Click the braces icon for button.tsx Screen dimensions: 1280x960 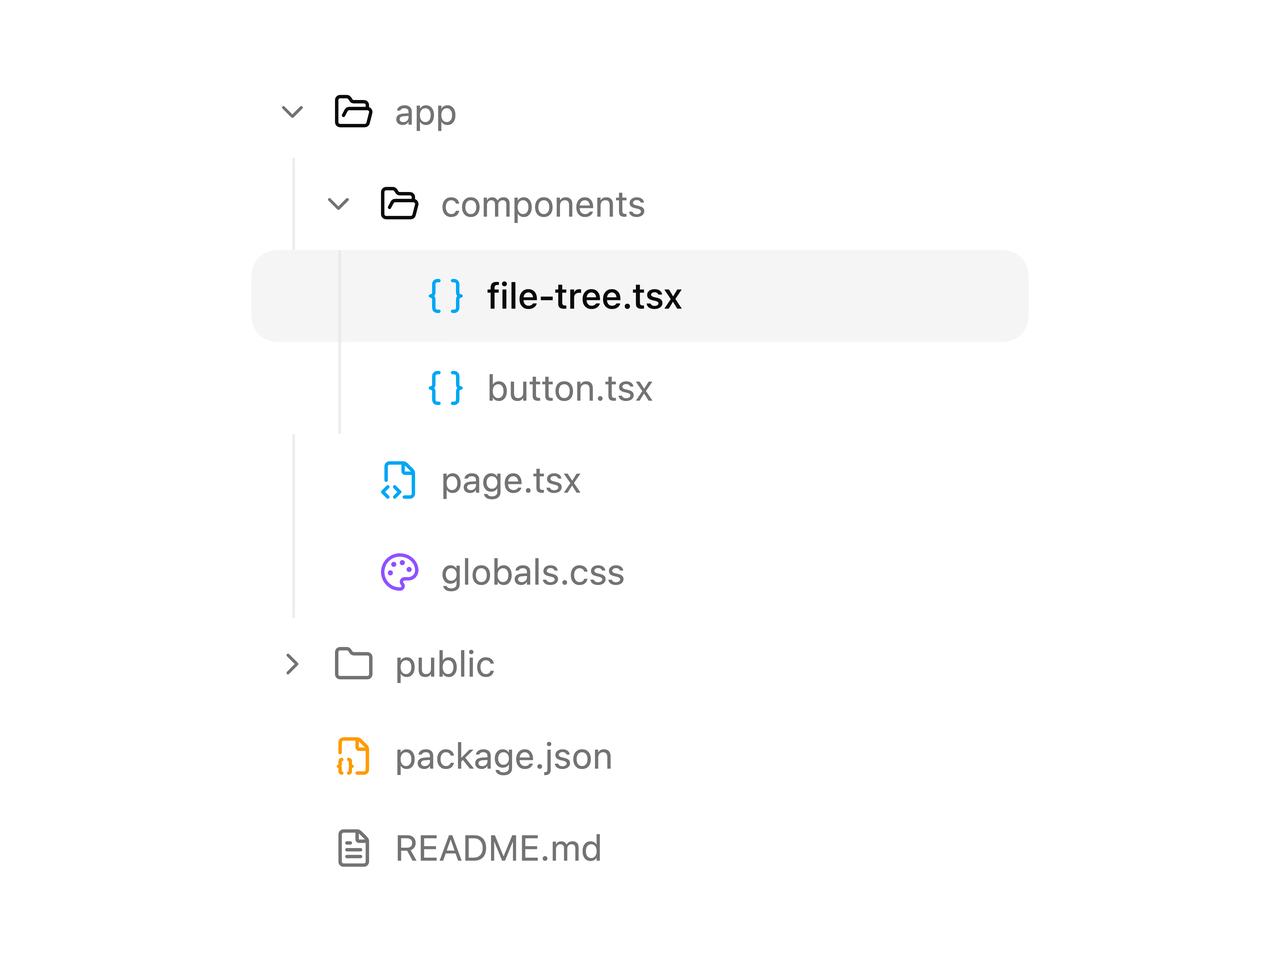pos(445,388)
